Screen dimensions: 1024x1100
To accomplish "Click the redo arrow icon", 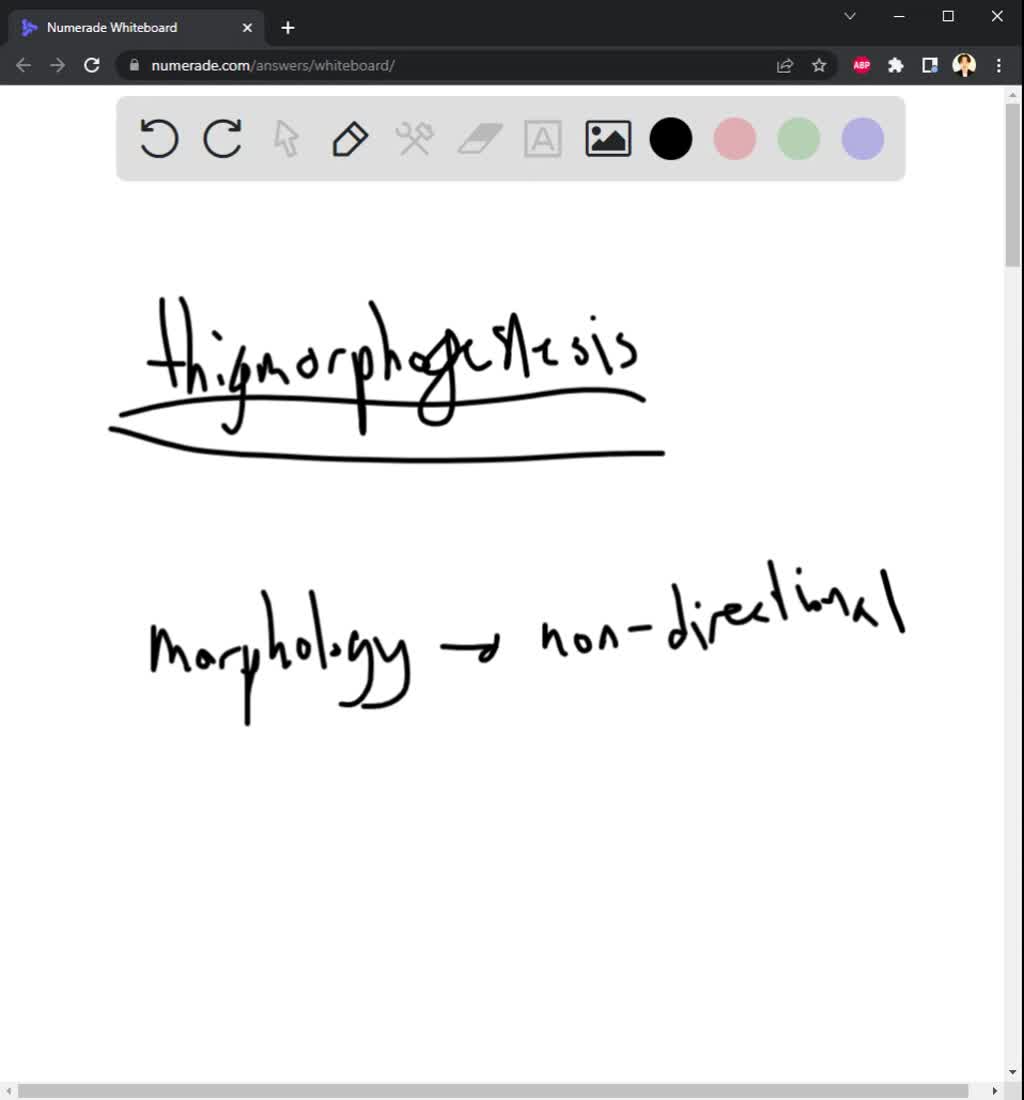I will pyautogui.click(x=222, y=139).
